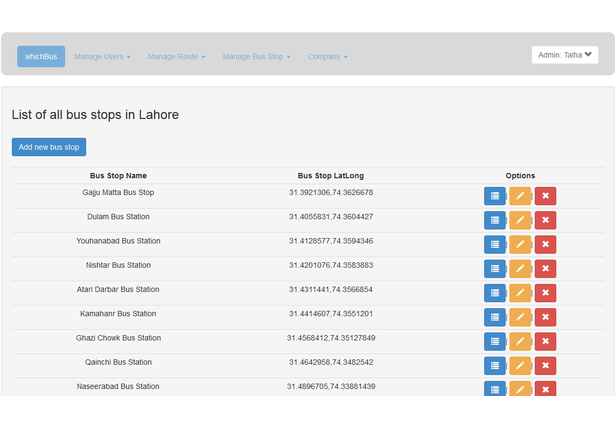Expand Manage Bus Stop menu

(257, 56)
